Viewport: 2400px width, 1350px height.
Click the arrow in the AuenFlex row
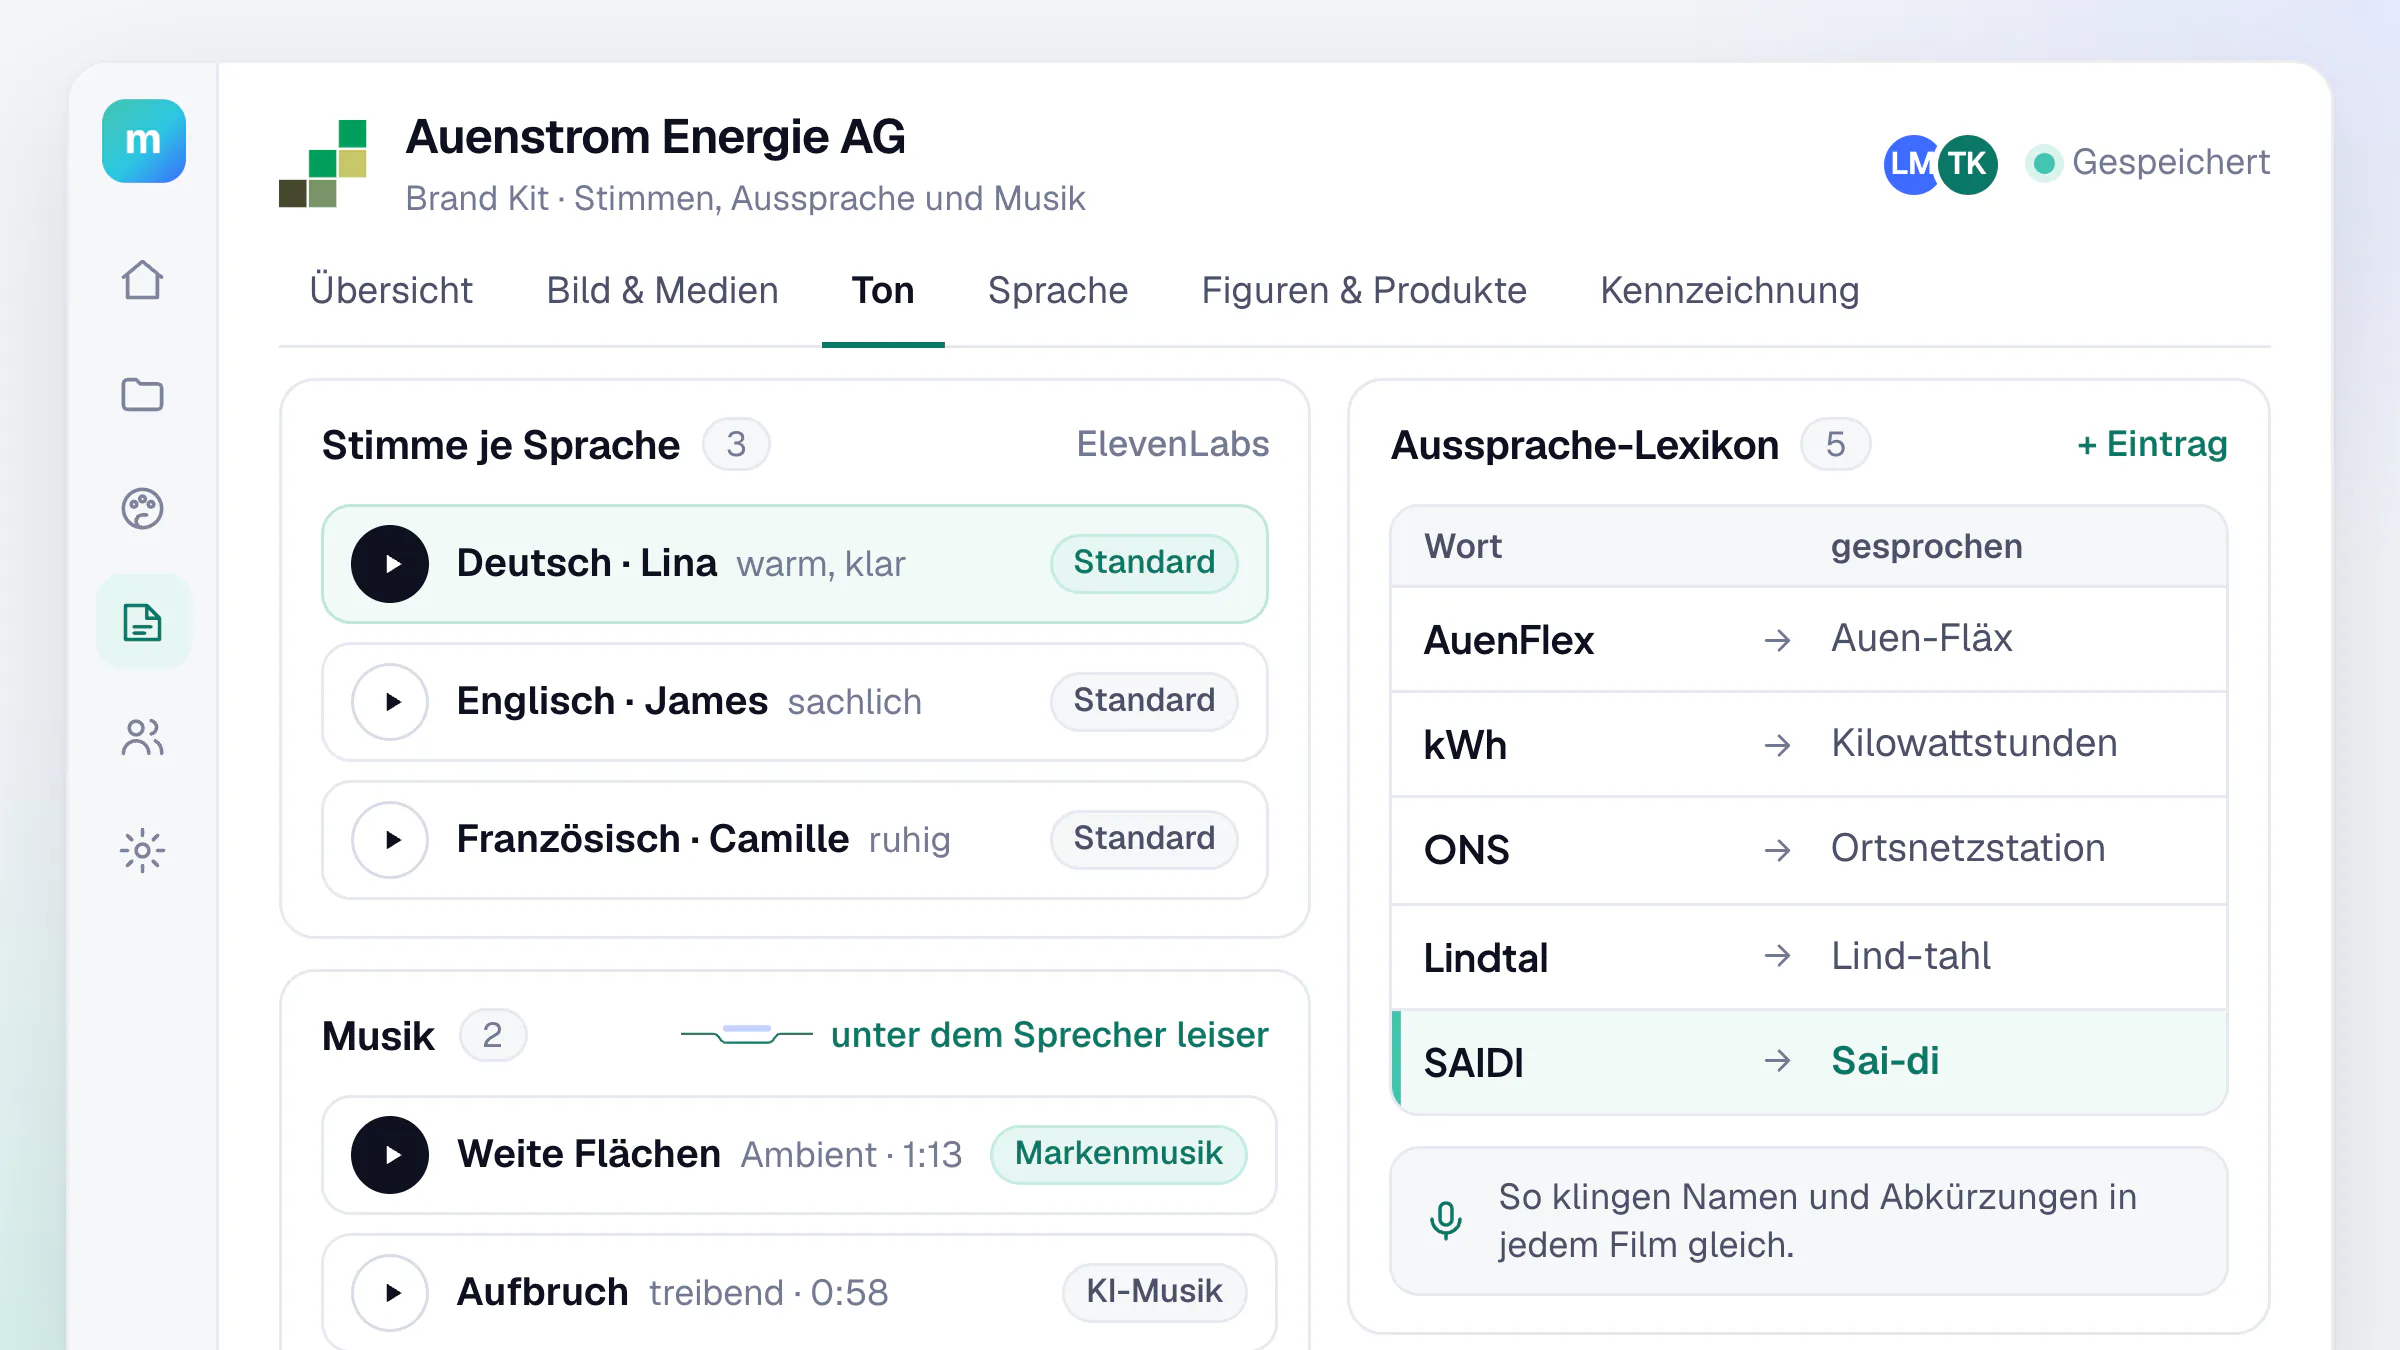pyautogui.click(x=1777, y=640)
